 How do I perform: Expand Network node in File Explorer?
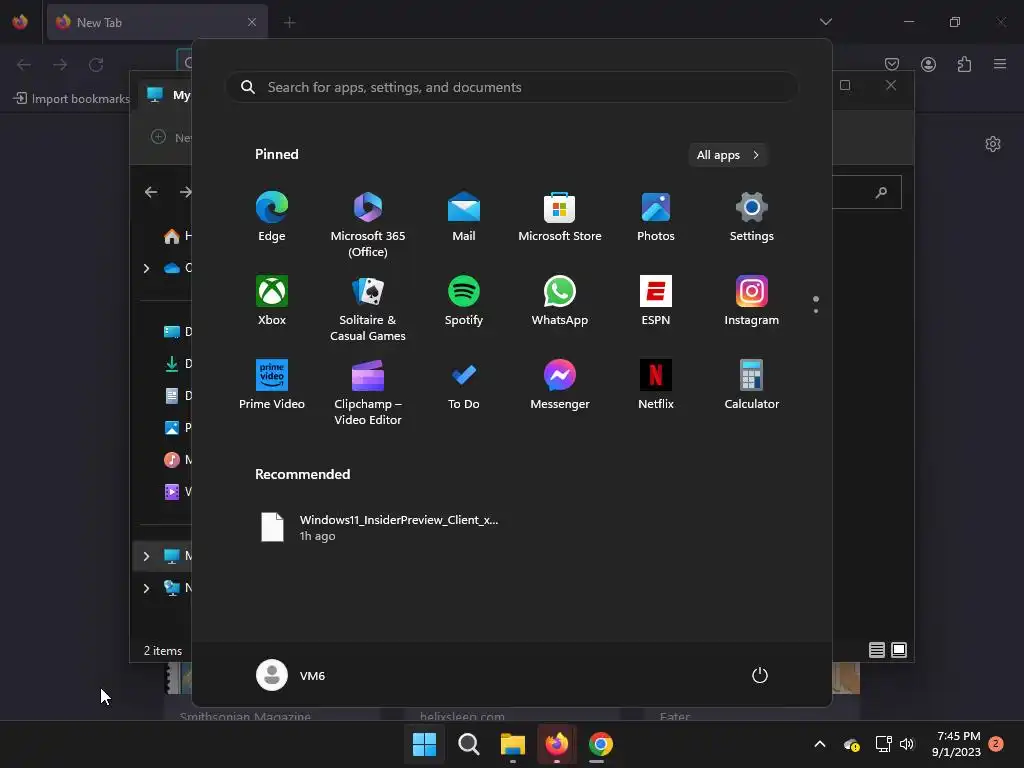click(146, 588)
